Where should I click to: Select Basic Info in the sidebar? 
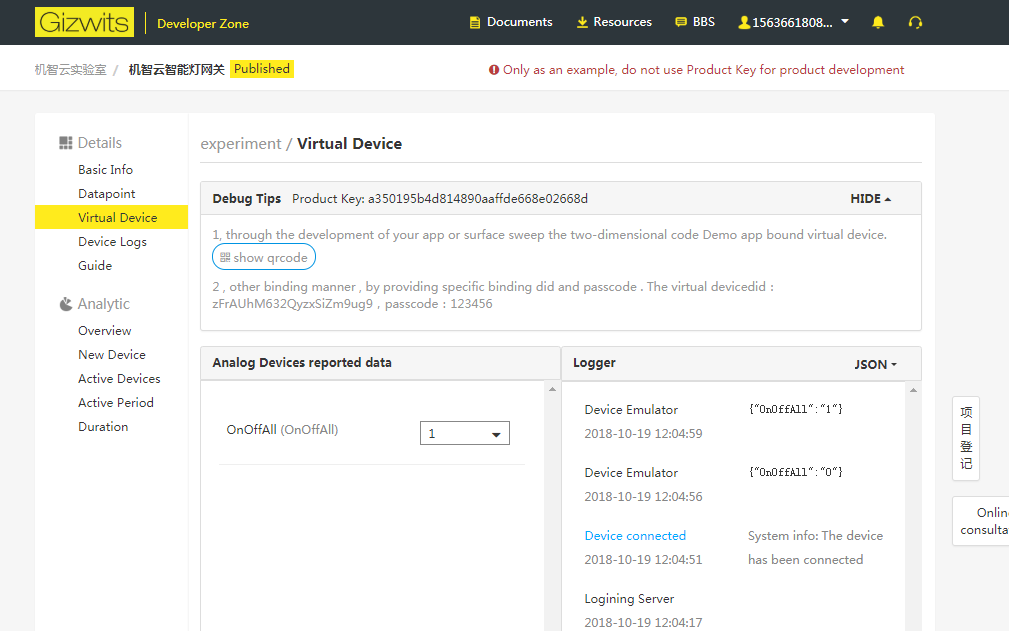[105, 170]
